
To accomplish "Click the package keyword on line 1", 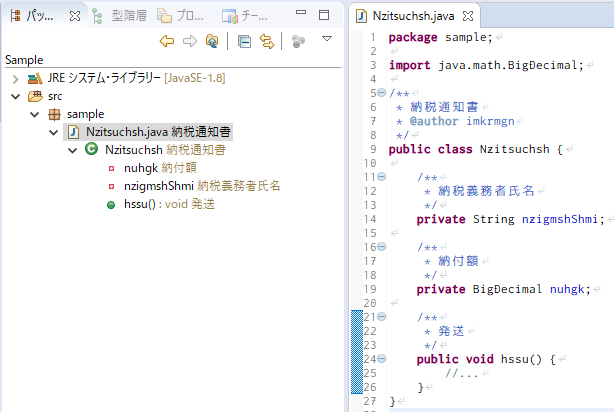I will [x=413, y=38].
